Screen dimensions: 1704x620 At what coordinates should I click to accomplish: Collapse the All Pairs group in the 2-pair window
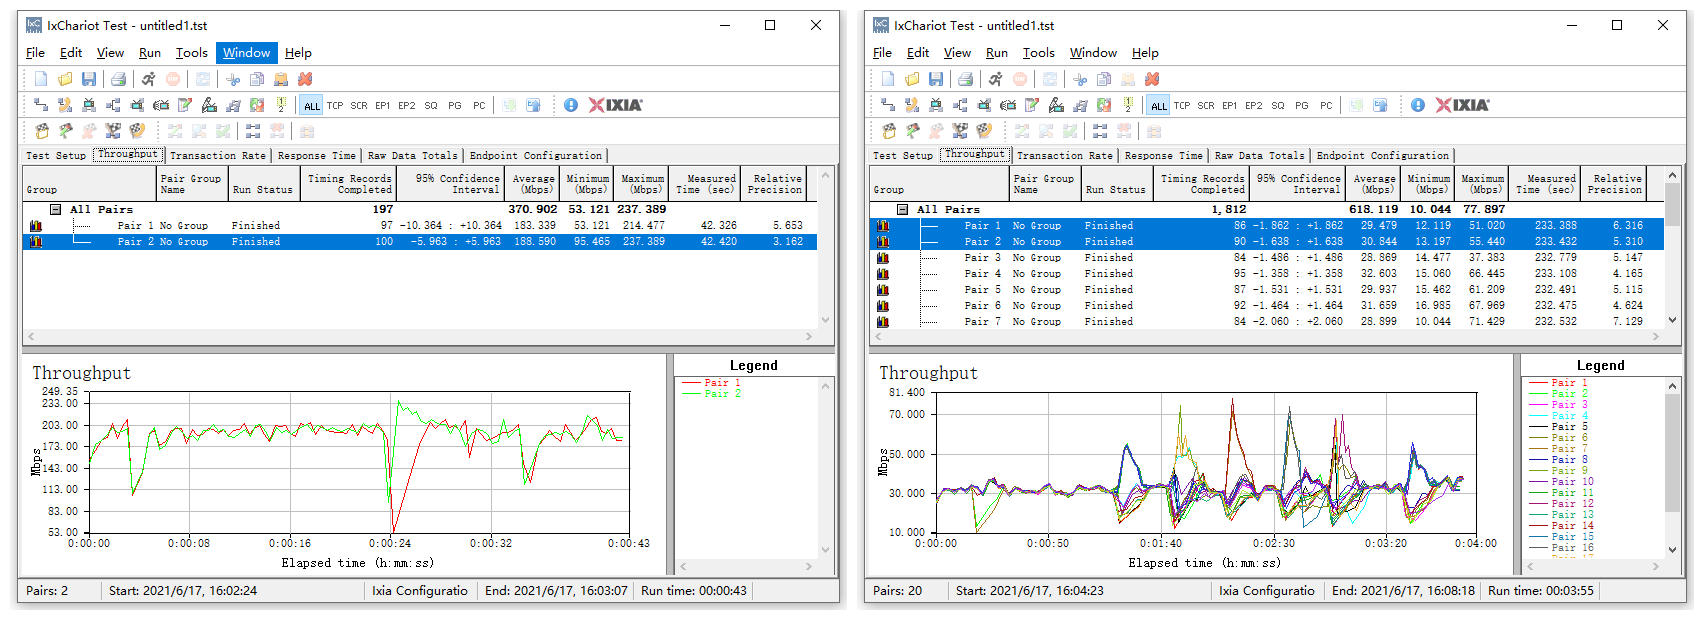pyautogui.click(x=56, y=210)
